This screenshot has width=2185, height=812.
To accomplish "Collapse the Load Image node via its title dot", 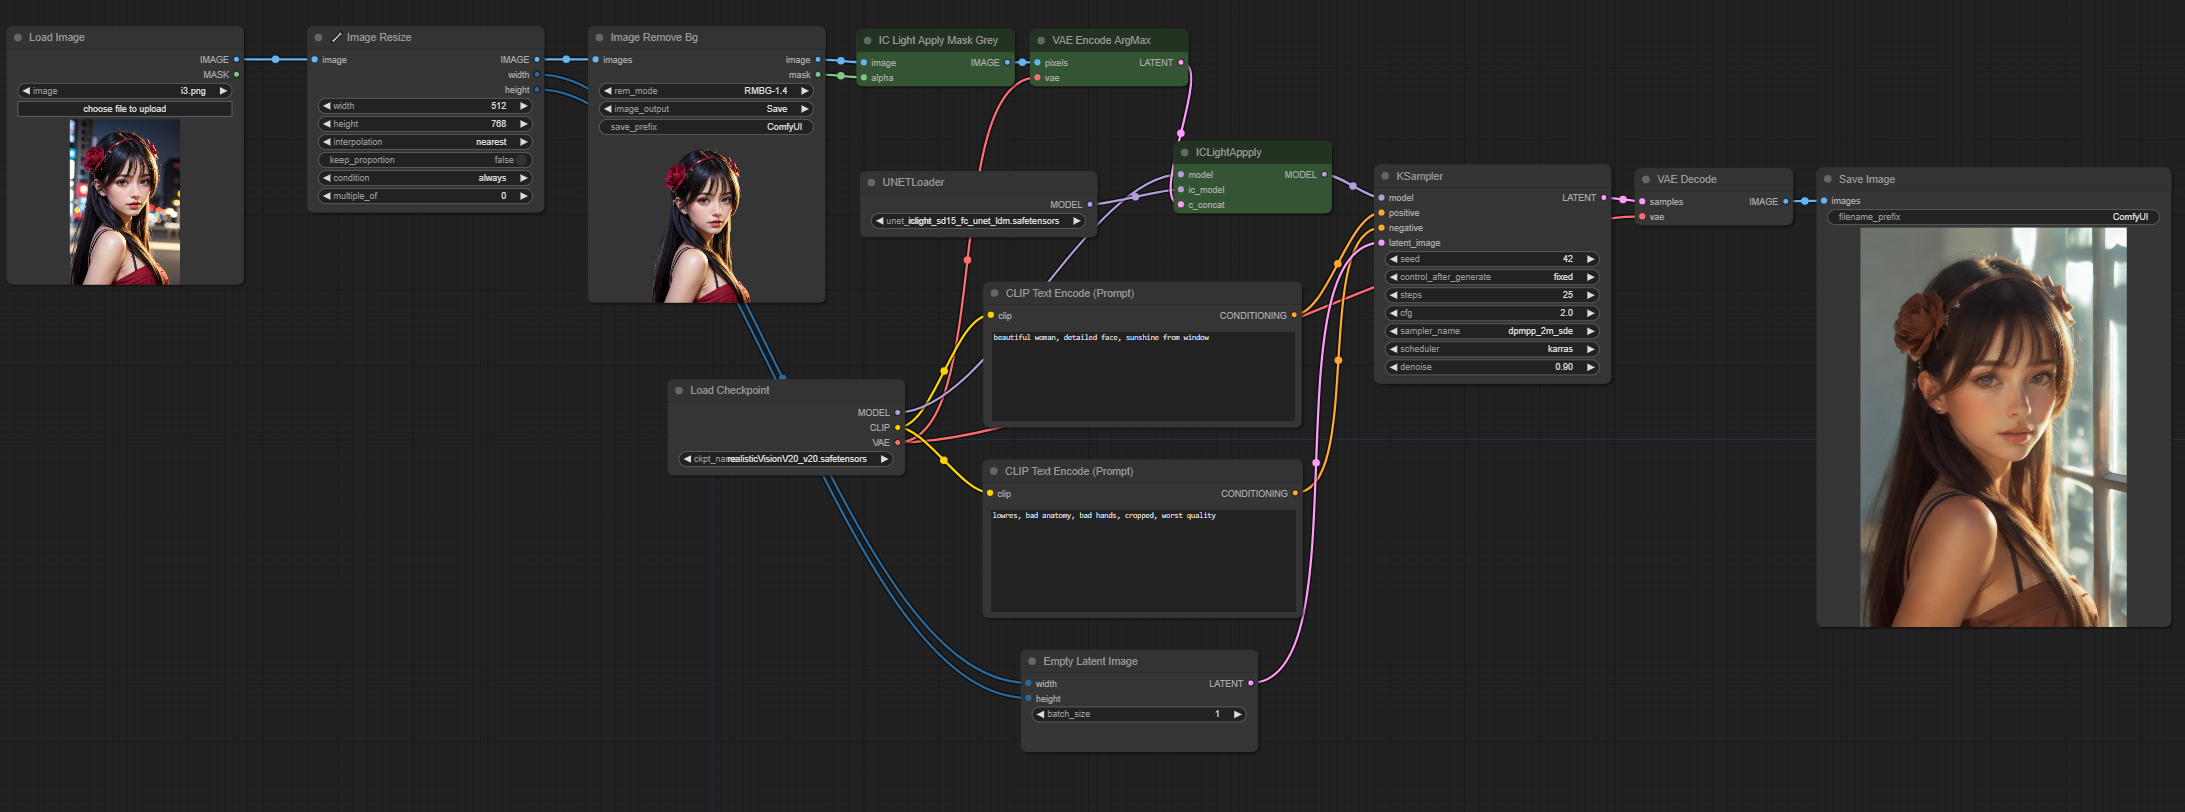I will pyautogui.click(x=18, y=38).
